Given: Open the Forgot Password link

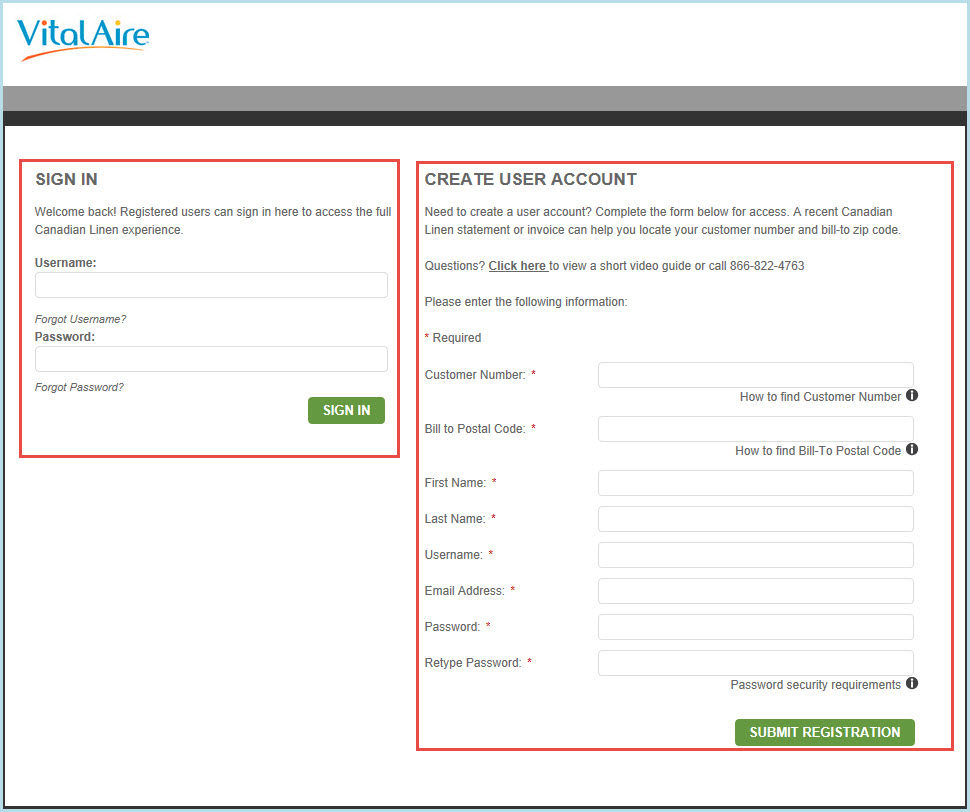Looking at the screenshot, I should point(80,387).
